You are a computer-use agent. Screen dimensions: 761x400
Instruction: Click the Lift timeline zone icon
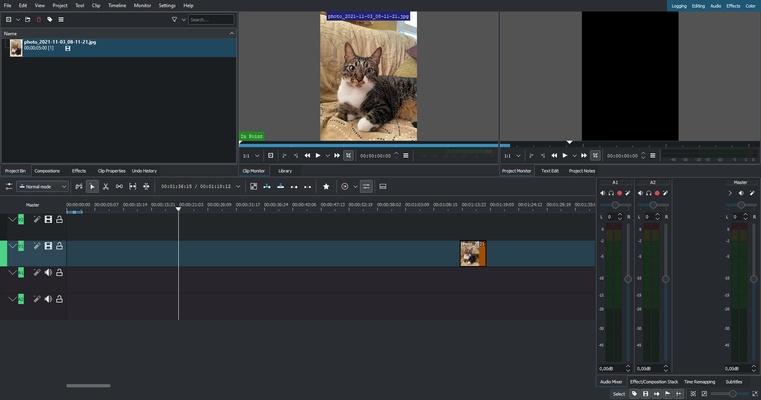(308, 186)
